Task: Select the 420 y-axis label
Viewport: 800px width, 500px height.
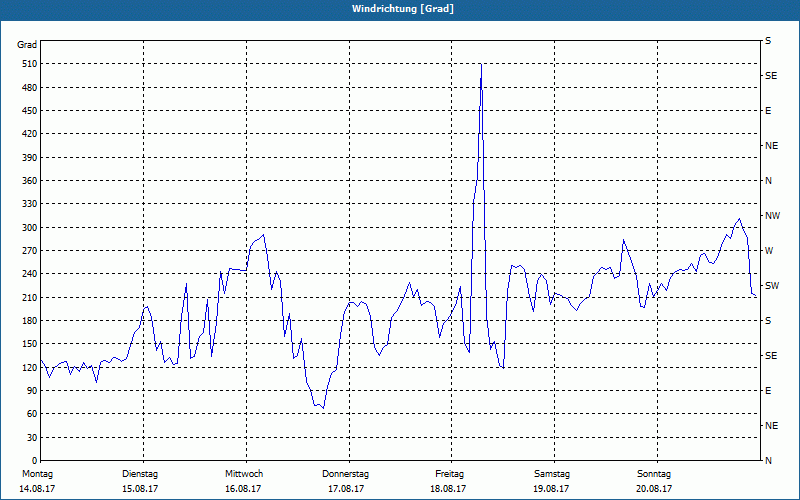Action: pos(30,134)
